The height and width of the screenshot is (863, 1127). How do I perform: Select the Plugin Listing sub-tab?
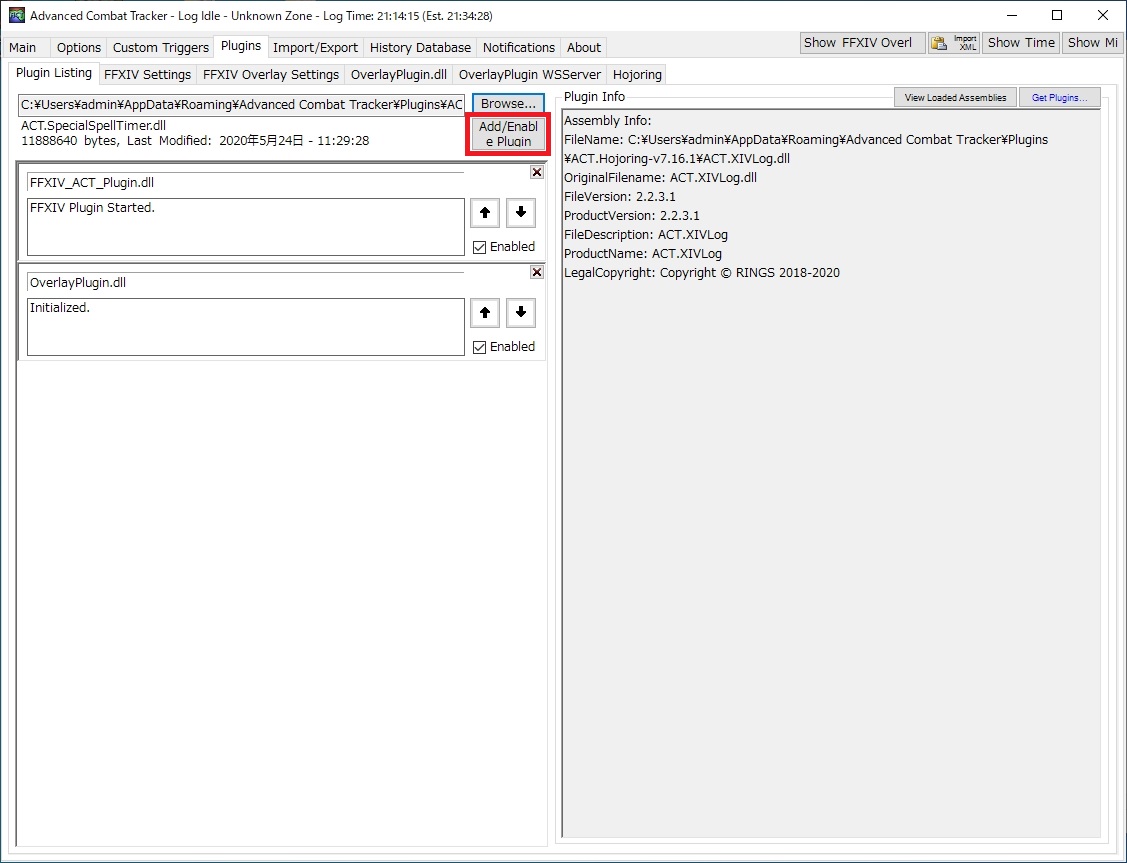(x=54, y=73)
